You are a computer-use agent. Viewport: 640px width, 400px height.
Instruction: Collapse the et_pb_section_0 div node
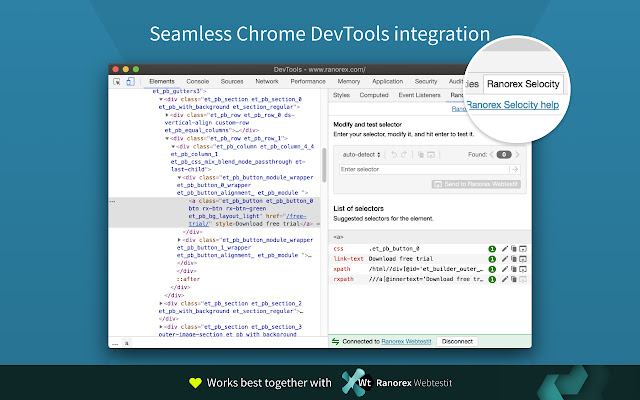[x=161, y=99]
